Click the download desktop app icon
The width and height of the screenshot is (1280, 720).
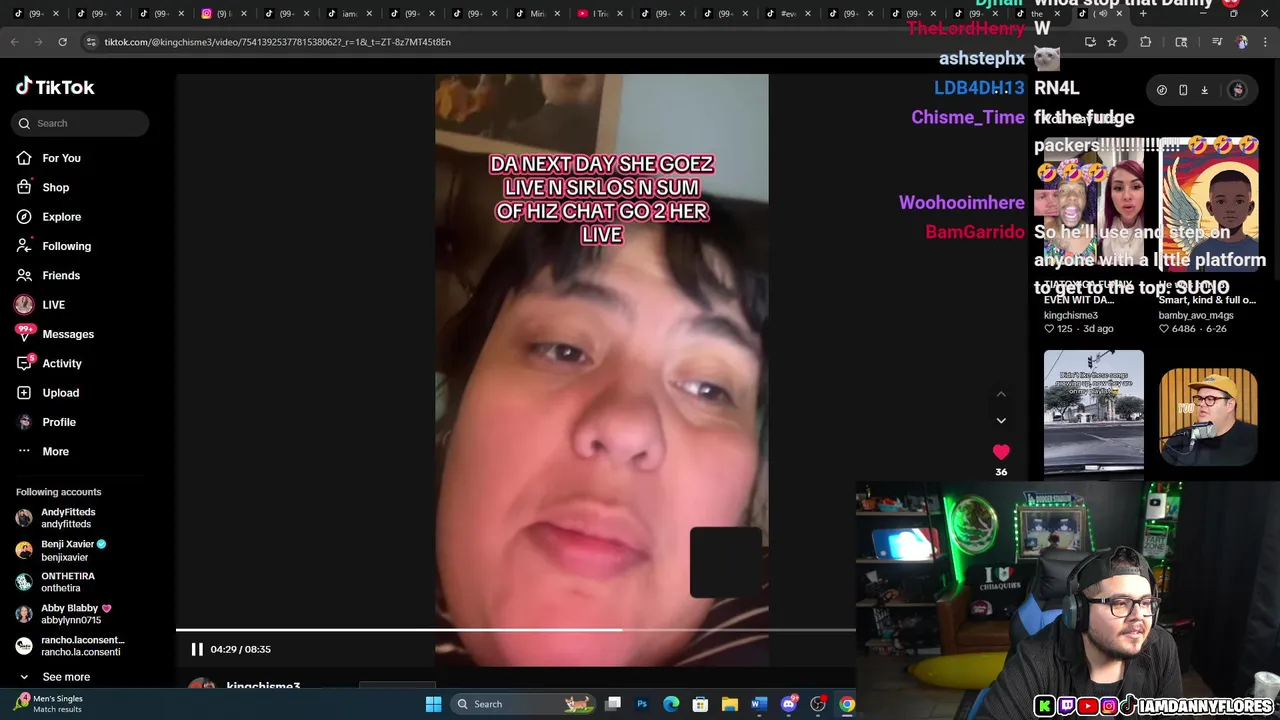pos(1204,90)
